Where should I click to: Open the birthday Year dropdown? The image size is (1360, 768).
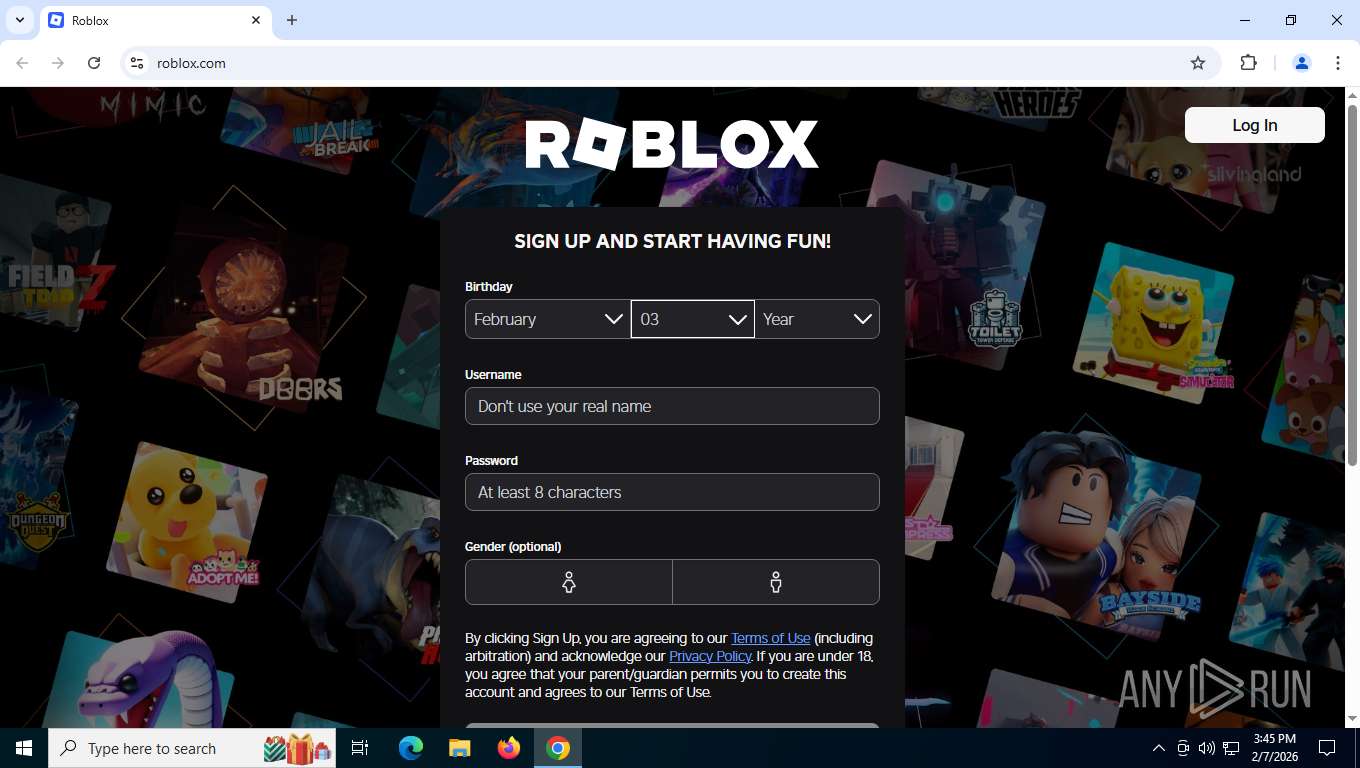point(817,319)
